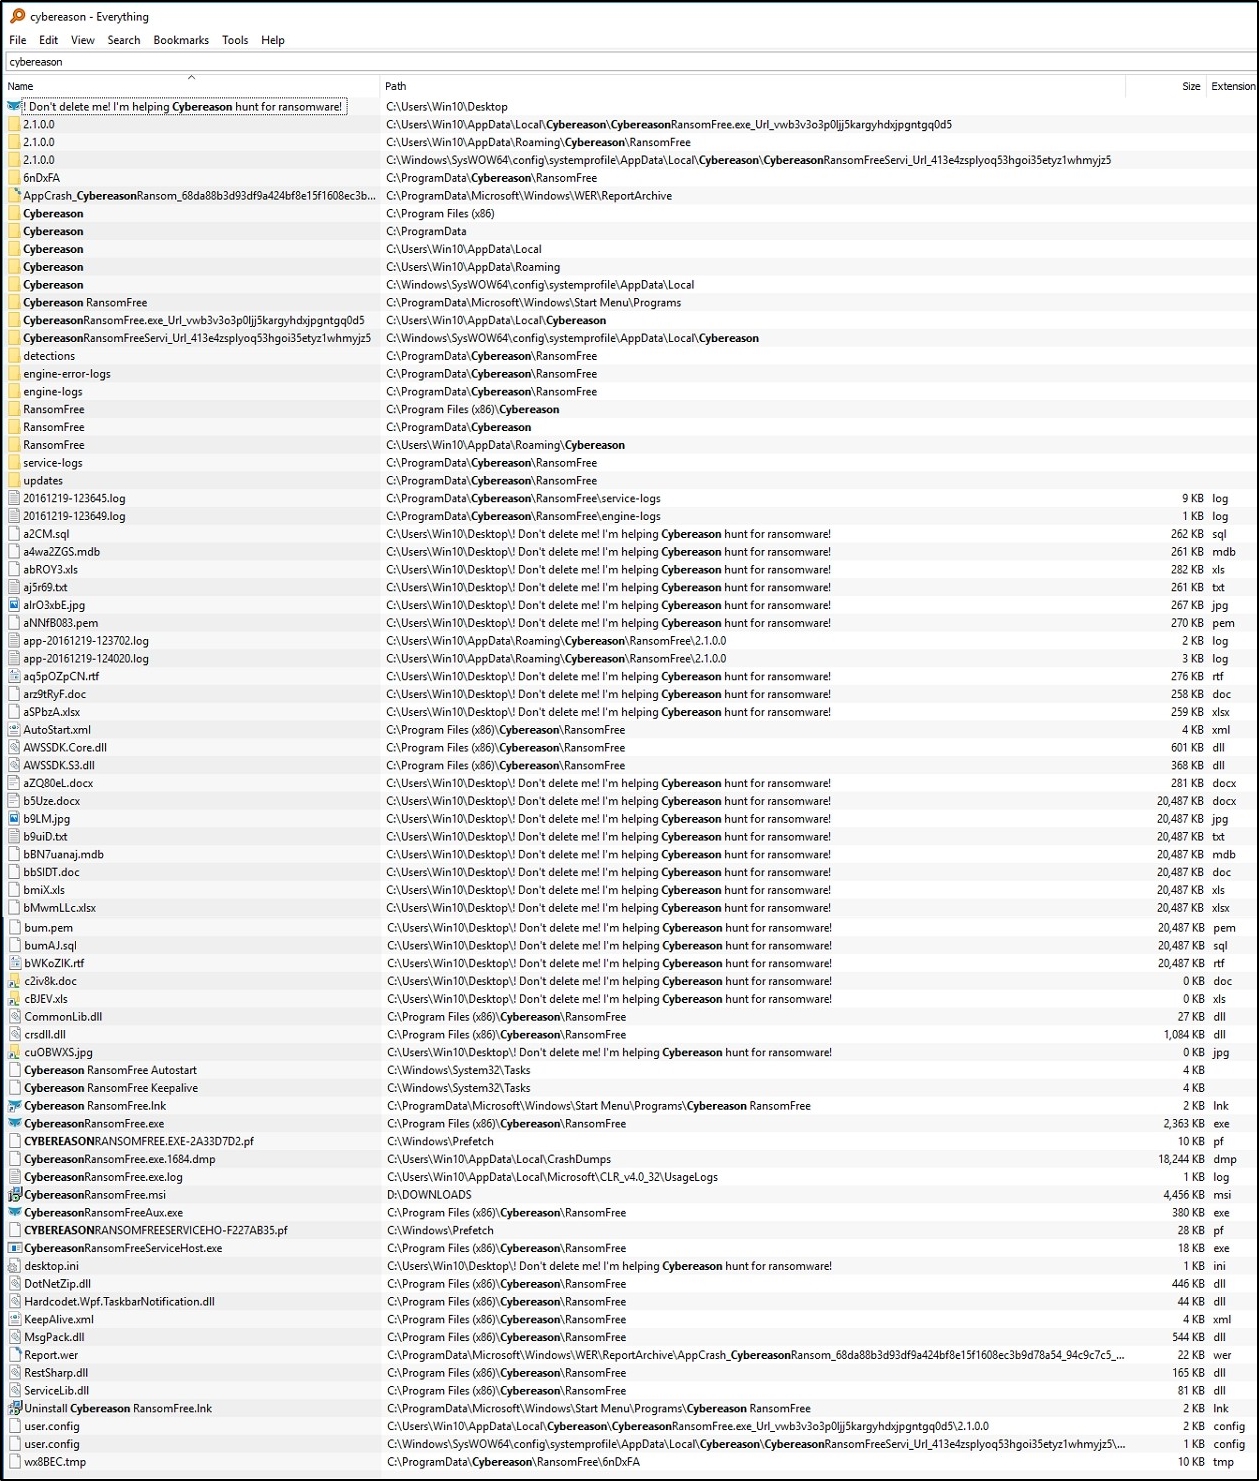Viewport: 1259px width, 1481px height.
Task: Select file bBN7uanaj.mdb
Action: 64,855
